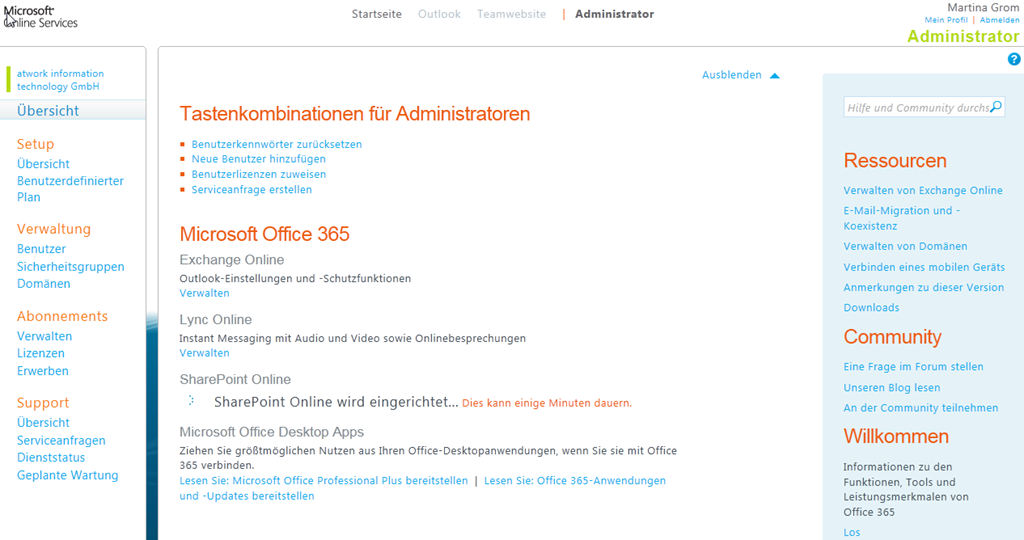Click the Community heading in right panel
This screenshot has width=1024, height=540.
892,337
